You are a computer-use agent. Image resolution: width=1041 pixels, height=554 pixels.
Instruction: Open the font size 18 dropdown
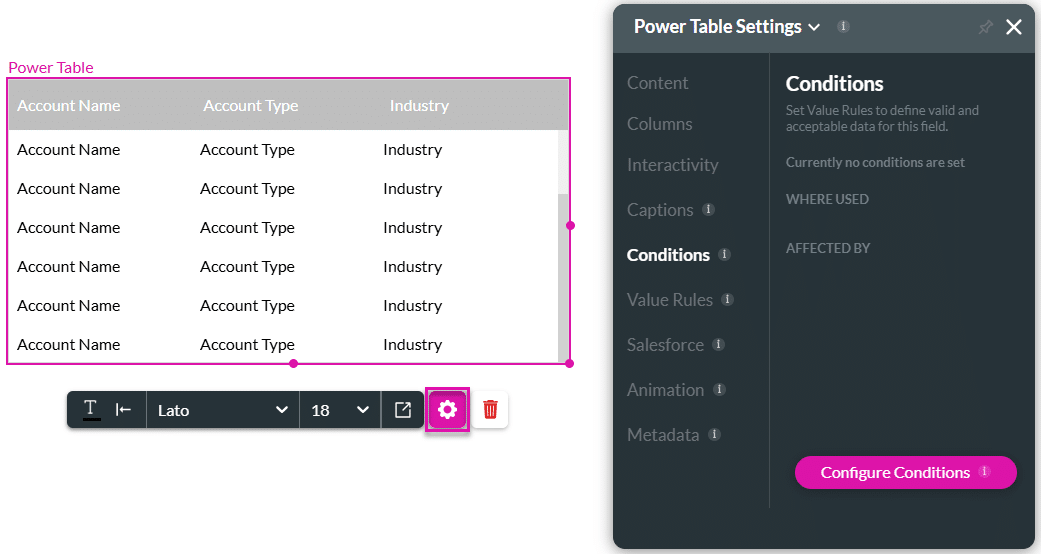[x=340, y=410]
